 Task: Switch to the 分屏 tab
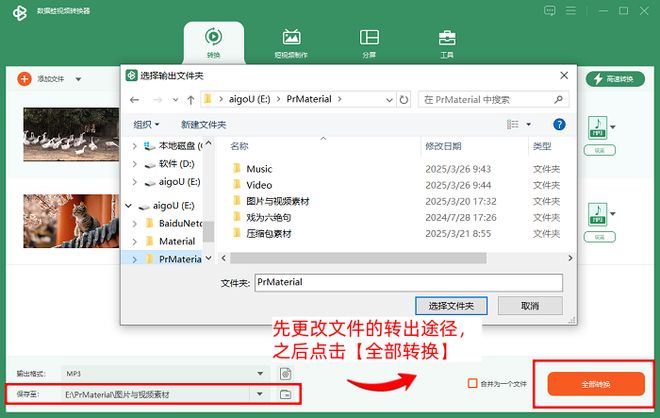point(369,45)
